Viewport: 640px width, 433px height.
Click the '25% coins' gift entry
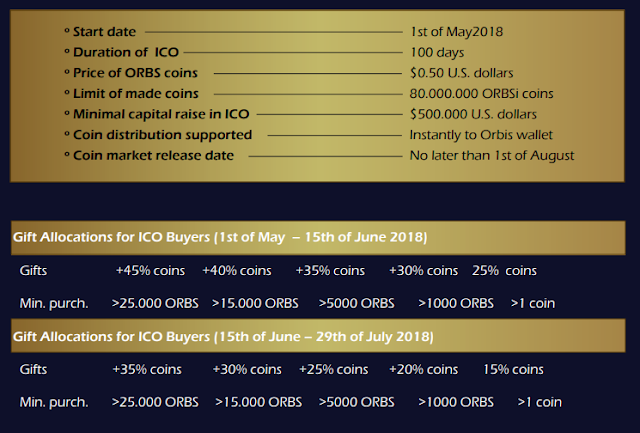(504, 271)
